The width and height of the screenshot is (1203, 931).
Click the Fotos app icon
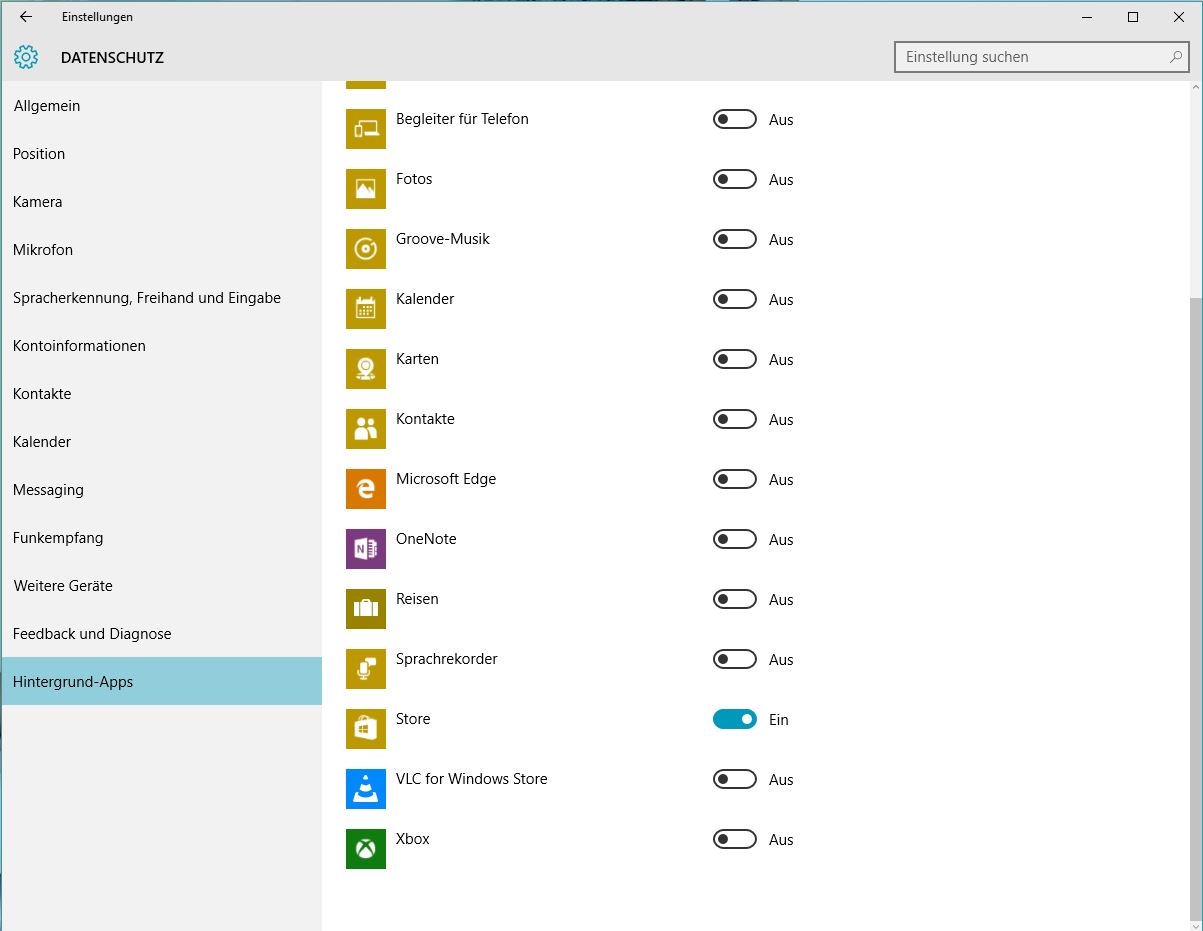(x=366, y=189)
